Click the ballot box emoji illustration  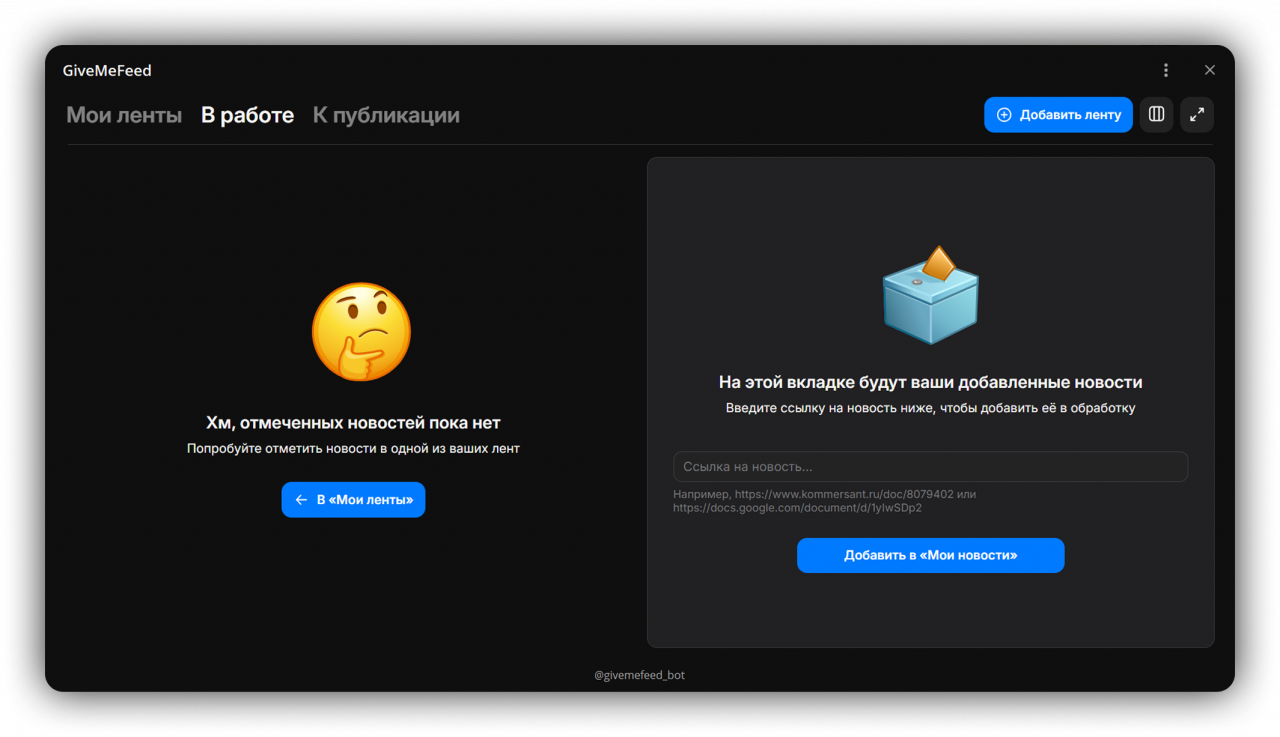click(x=930, y=295)
